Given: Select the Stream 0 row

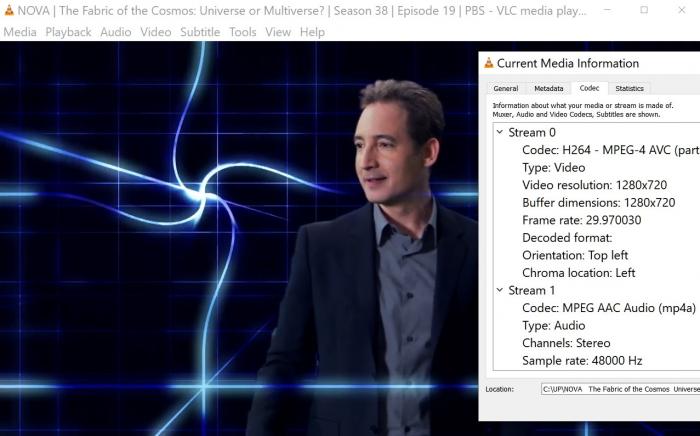Looking at the screenshot, I should [532, 133].
